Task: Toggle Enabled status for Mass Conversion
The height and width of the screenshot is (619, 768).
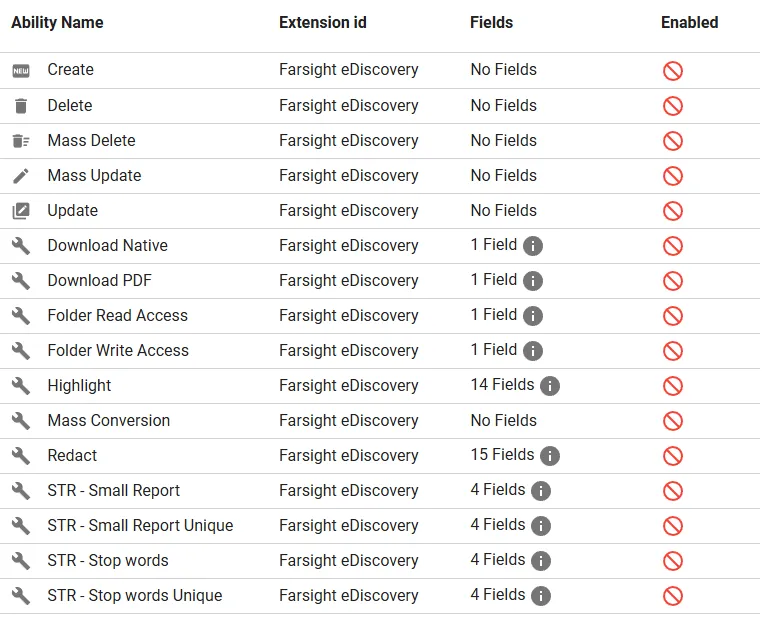Action: tap(673, 421)
